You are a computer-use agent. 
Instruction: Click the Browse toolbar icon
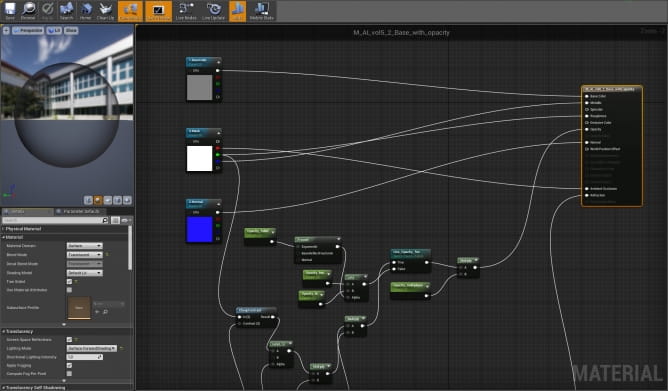28,11
